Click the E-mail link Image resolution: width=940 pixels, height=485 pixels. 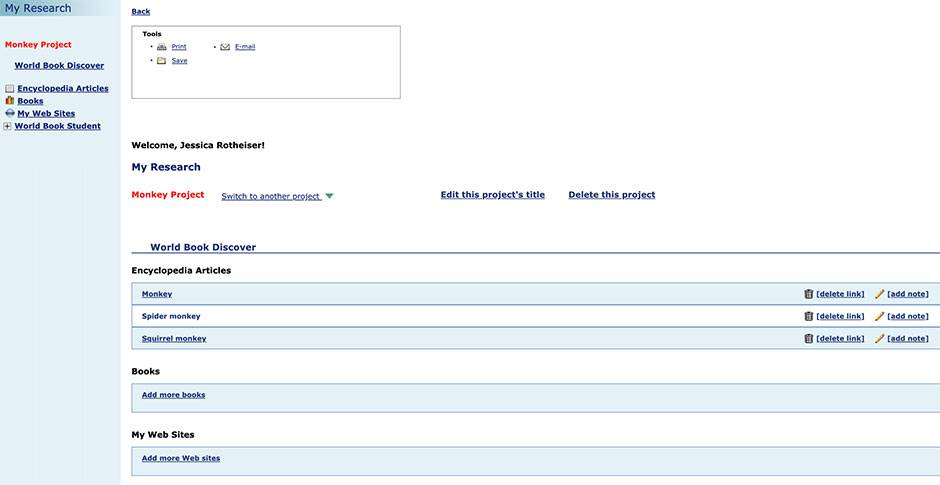click(x=245, y=47)
